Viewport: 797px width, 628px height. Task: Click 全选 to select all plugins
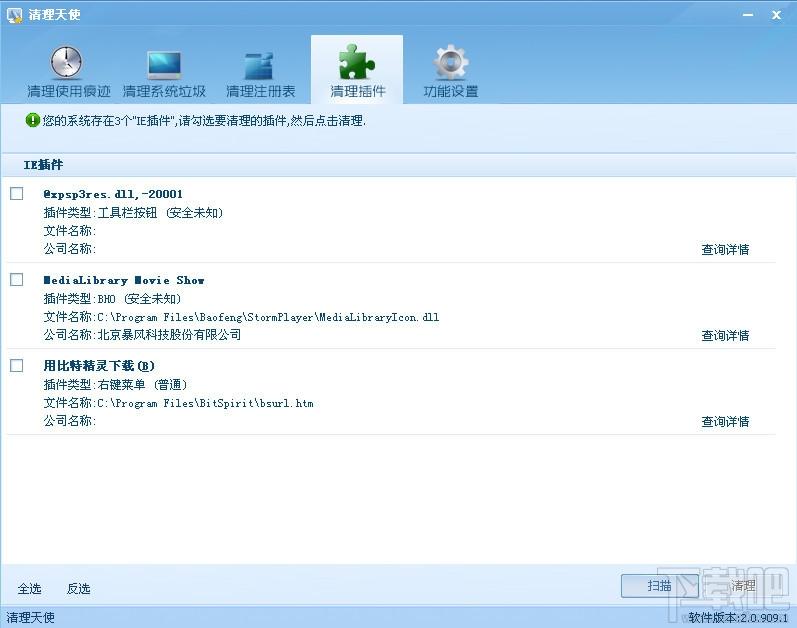(x=29, y=588)
